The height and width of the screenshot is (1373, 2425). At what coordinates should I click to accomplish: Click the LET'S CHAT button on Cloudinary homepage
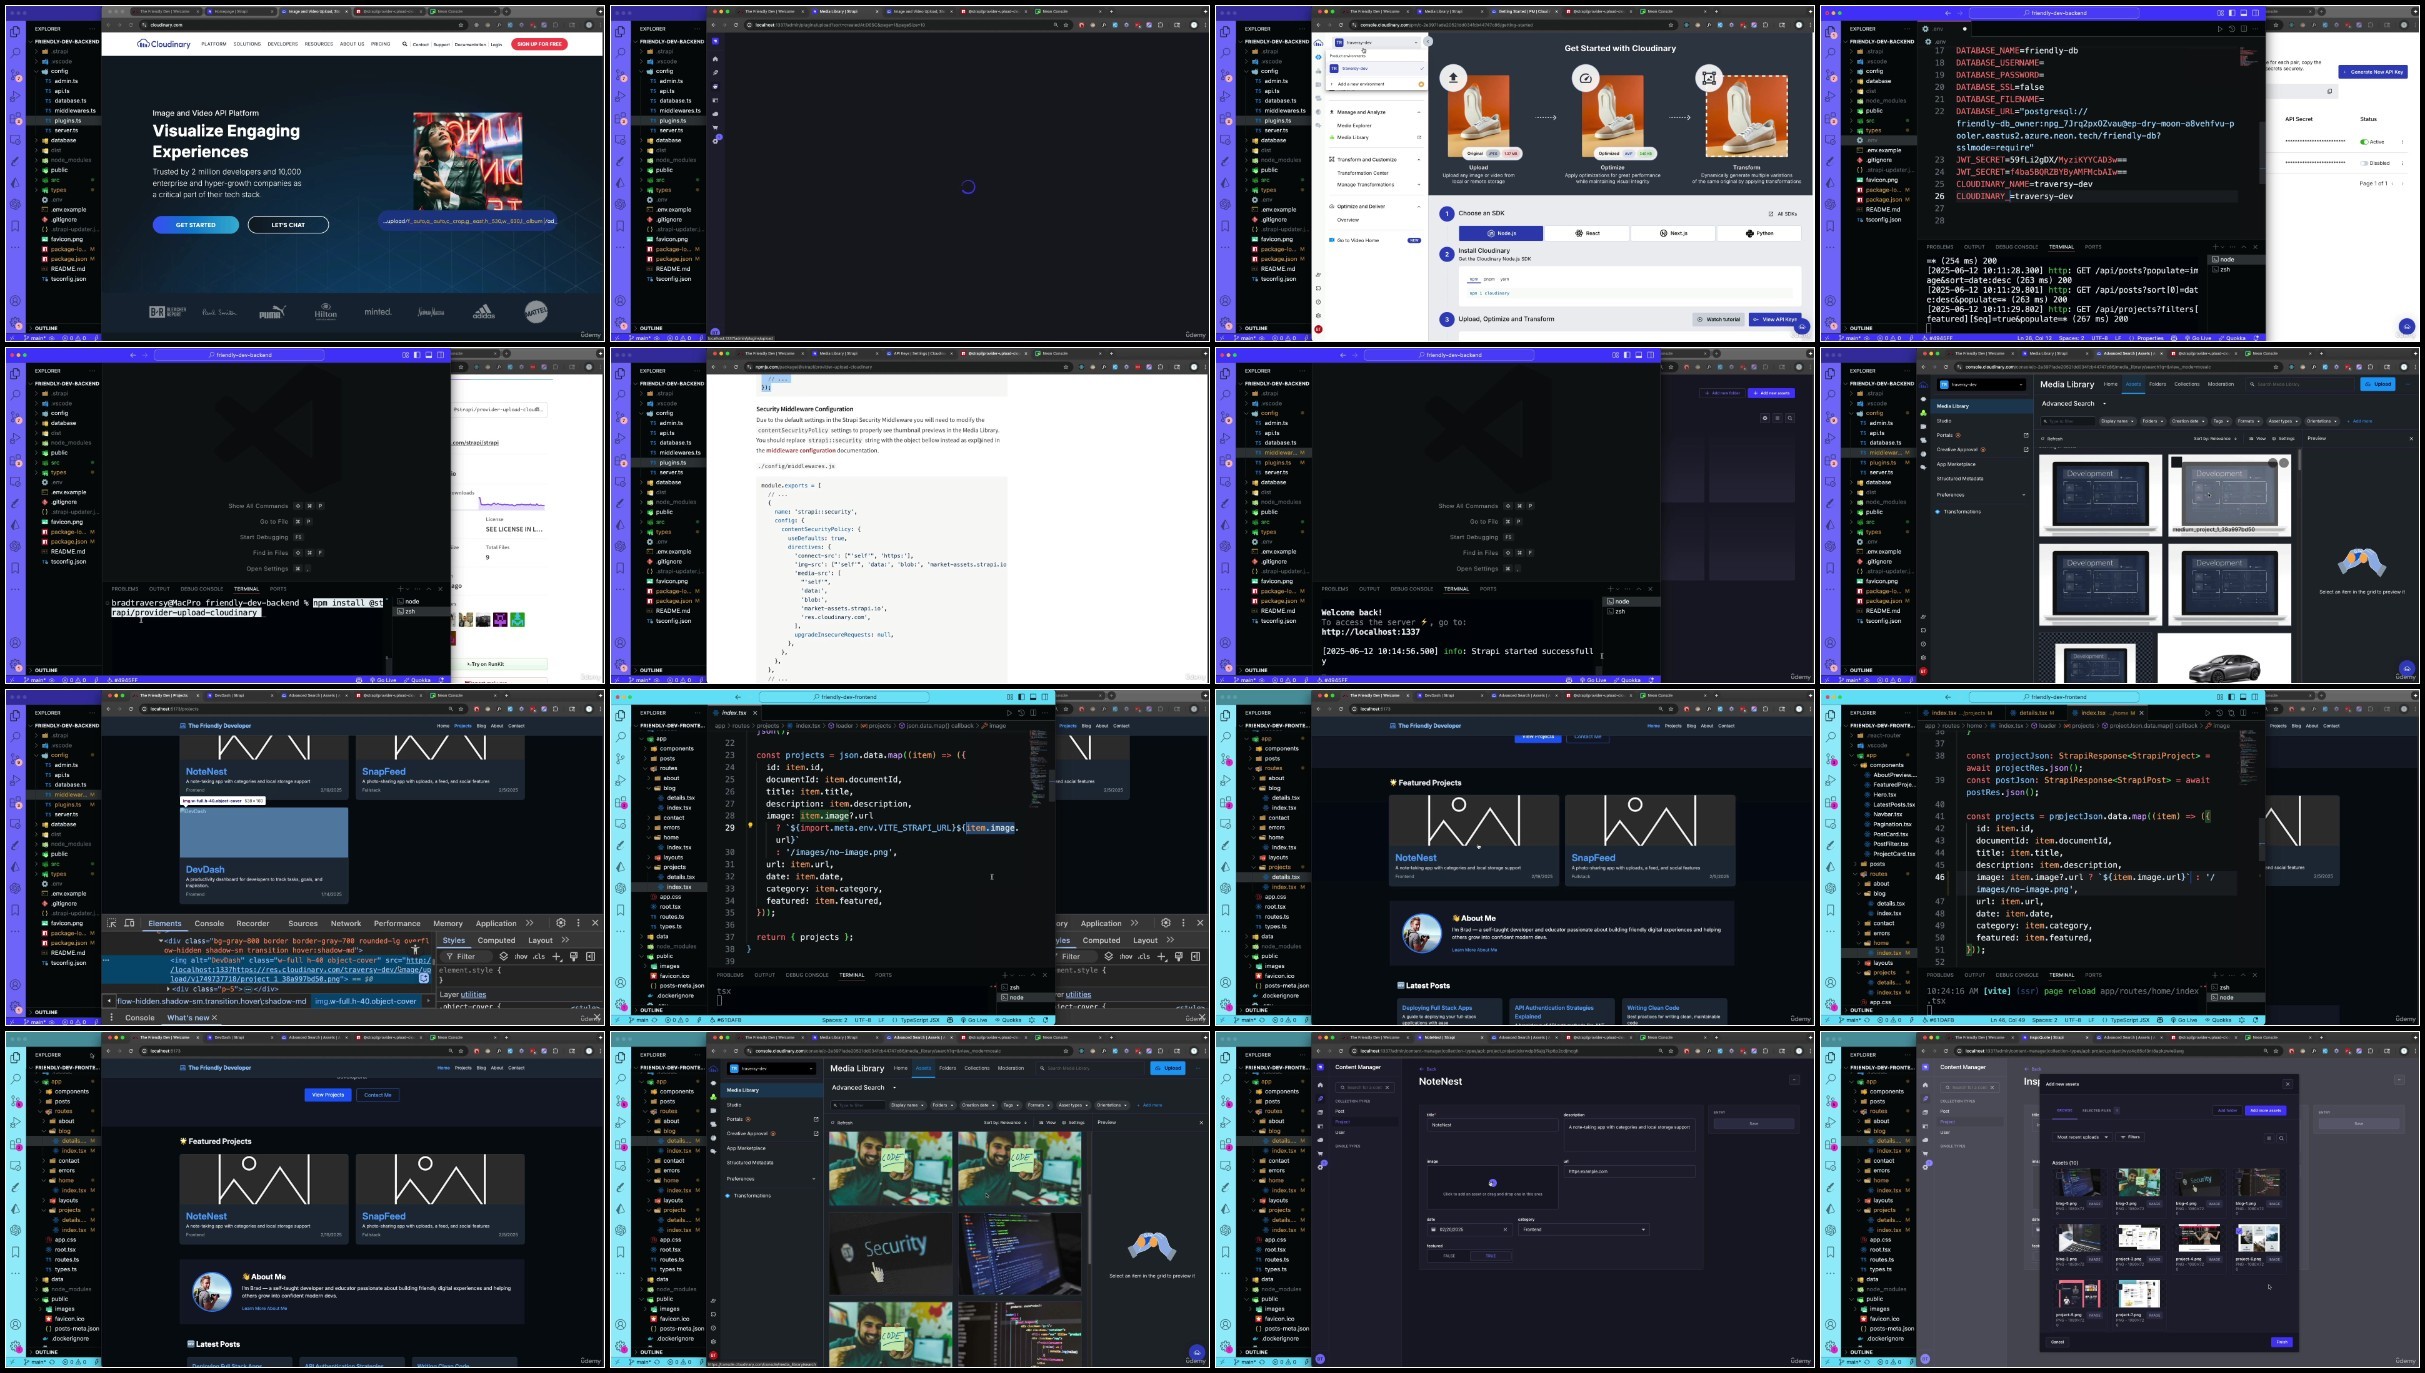[288, 225]
